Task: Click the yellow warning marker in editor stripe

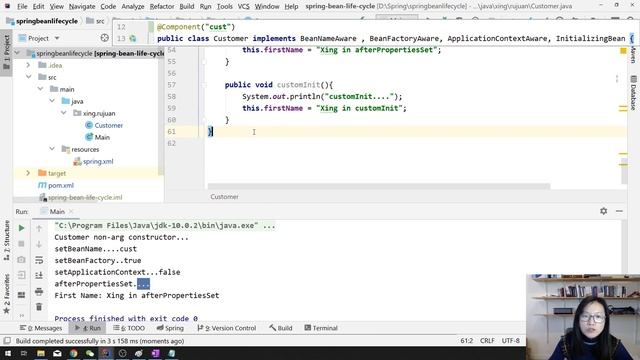Action: pos(623,51)
